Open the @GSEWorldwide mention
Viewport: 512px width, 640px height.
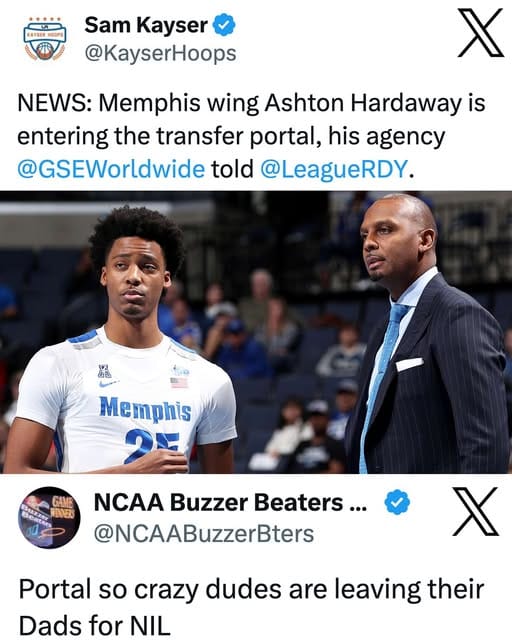tap(111, 169)
